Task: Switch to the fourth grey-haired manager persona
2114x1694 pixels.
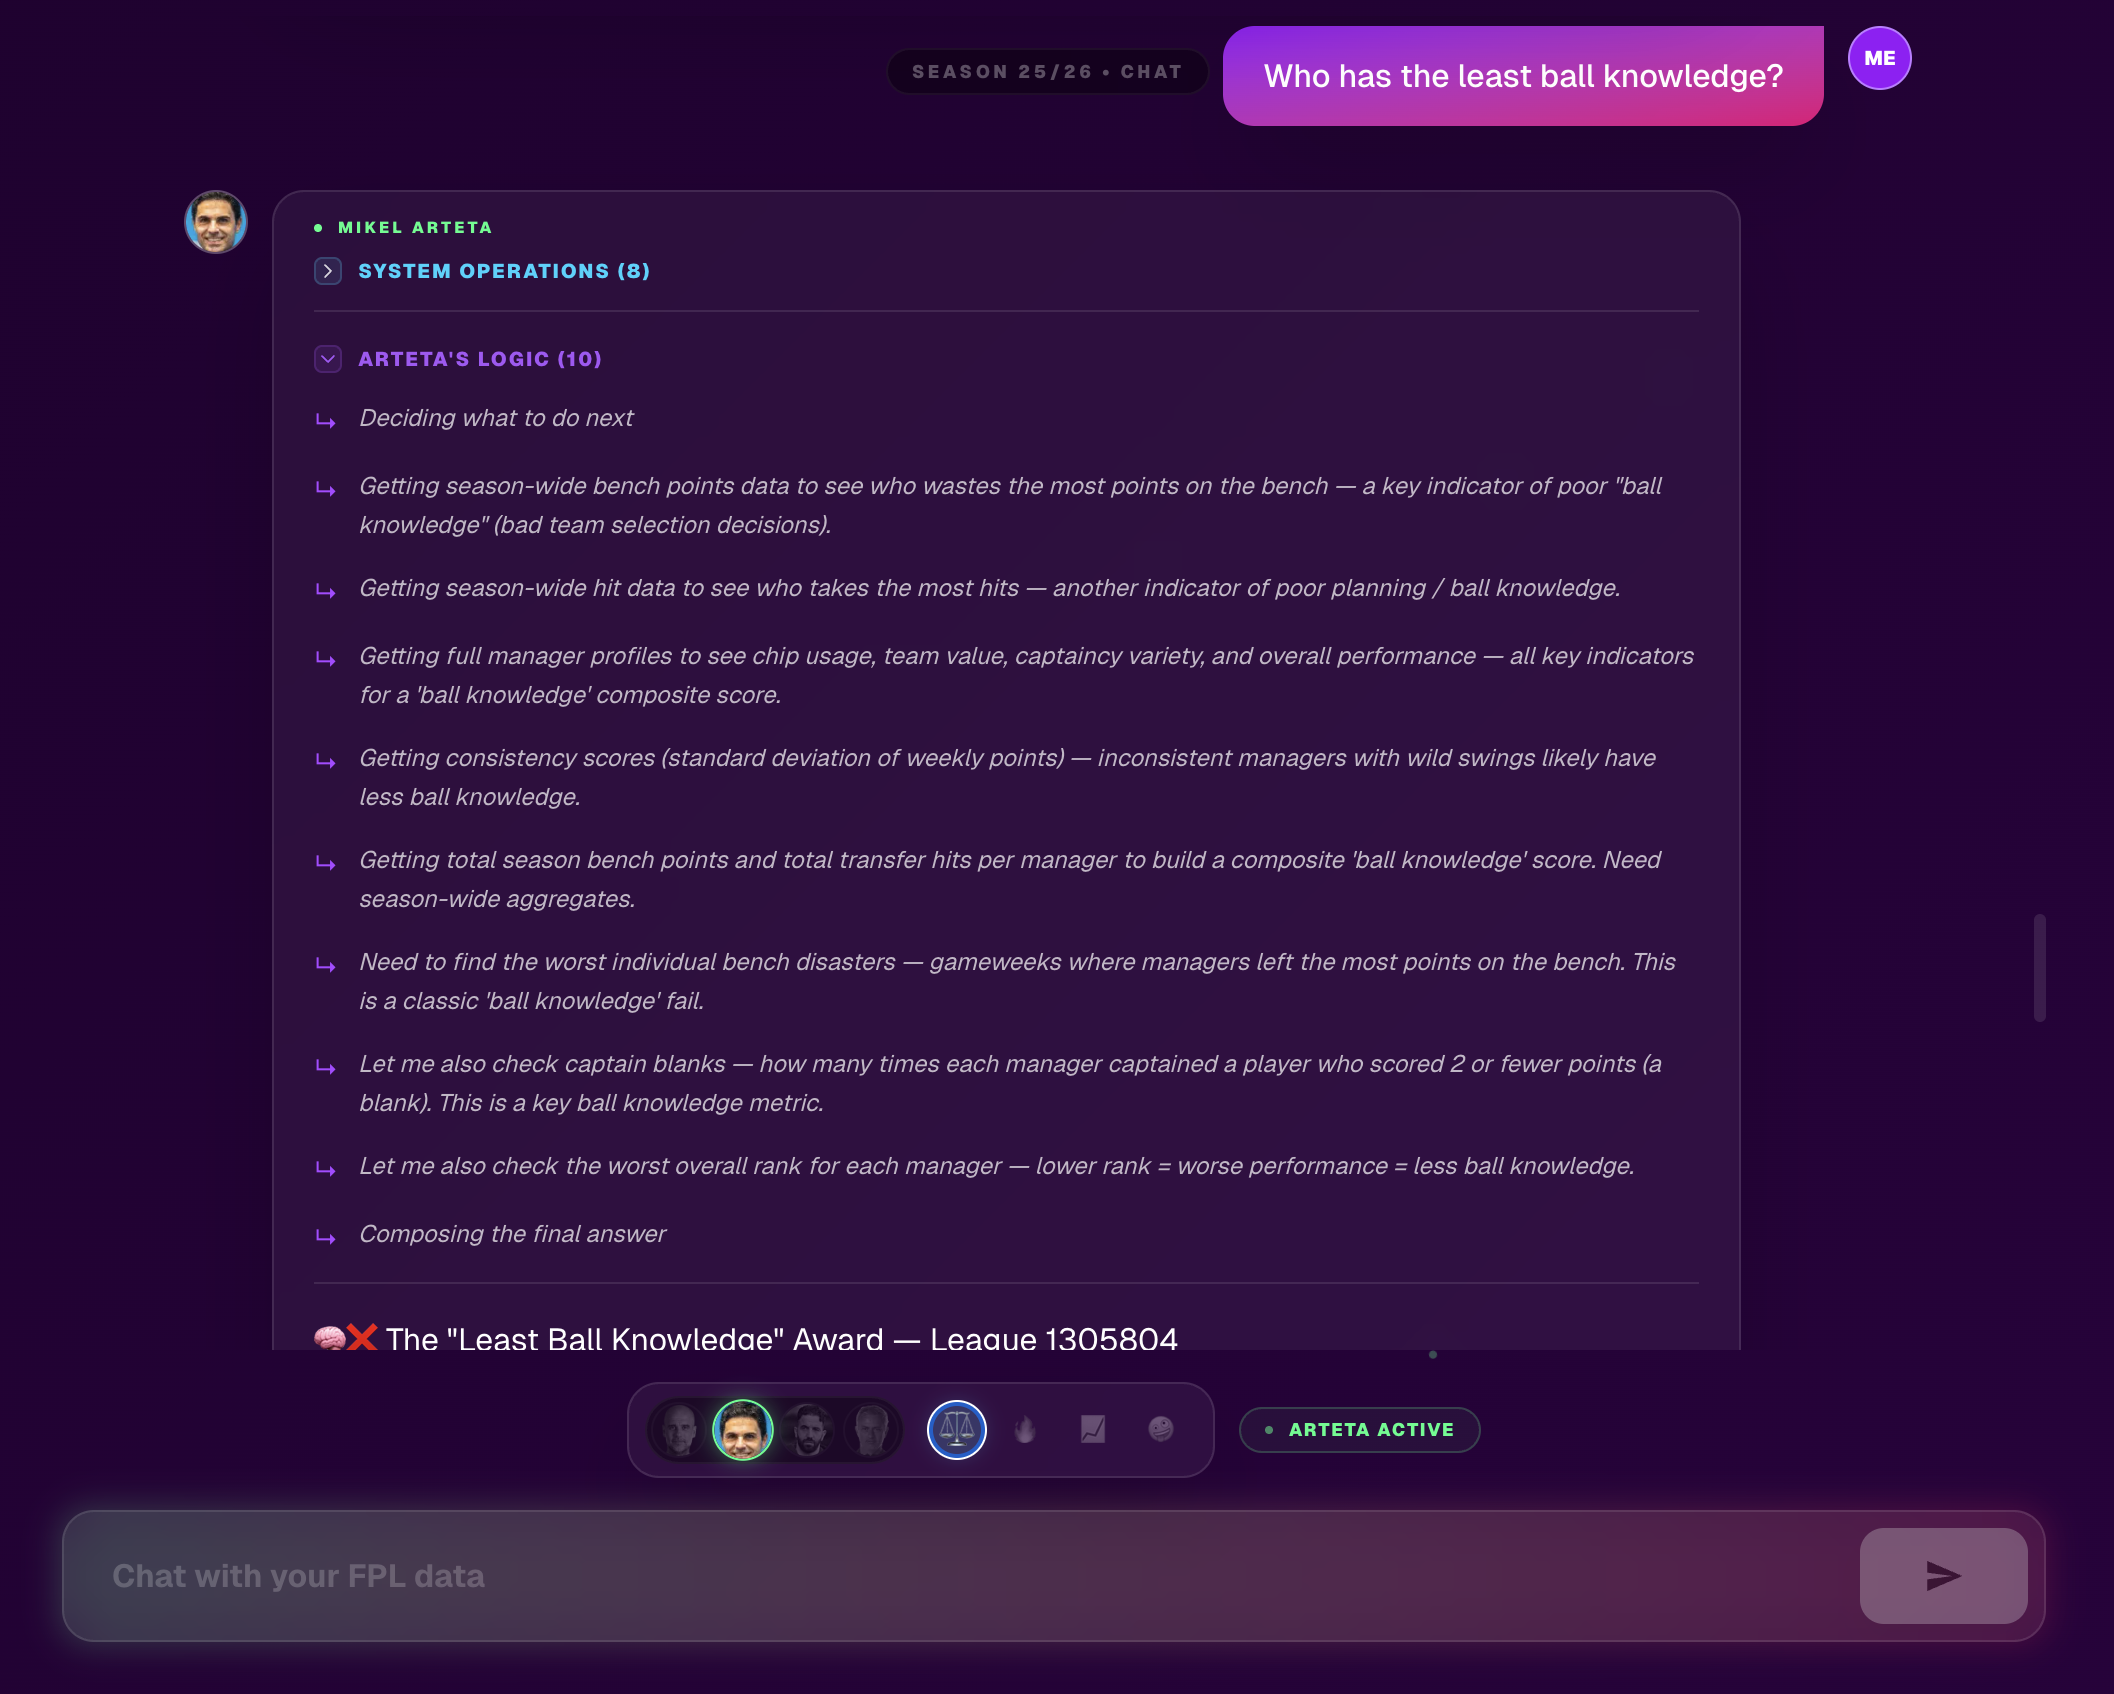Action: click(x=871, y=1429)
